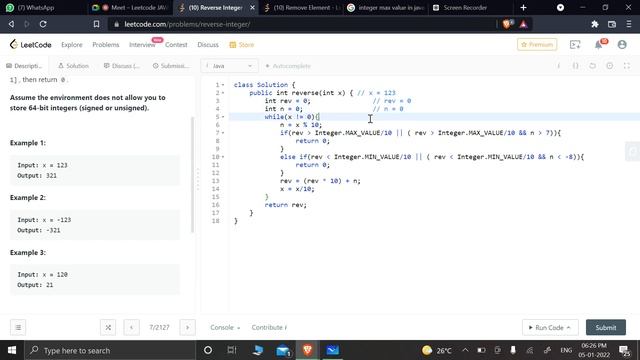Open Brave Shields lion icon

pos(507,24)
